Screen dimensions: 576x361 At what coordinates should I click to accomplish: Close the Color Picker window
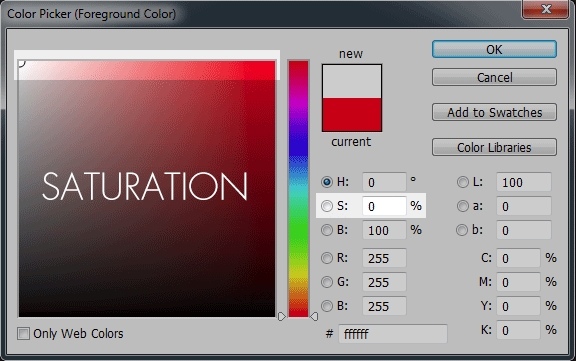(x=546, y=9)
